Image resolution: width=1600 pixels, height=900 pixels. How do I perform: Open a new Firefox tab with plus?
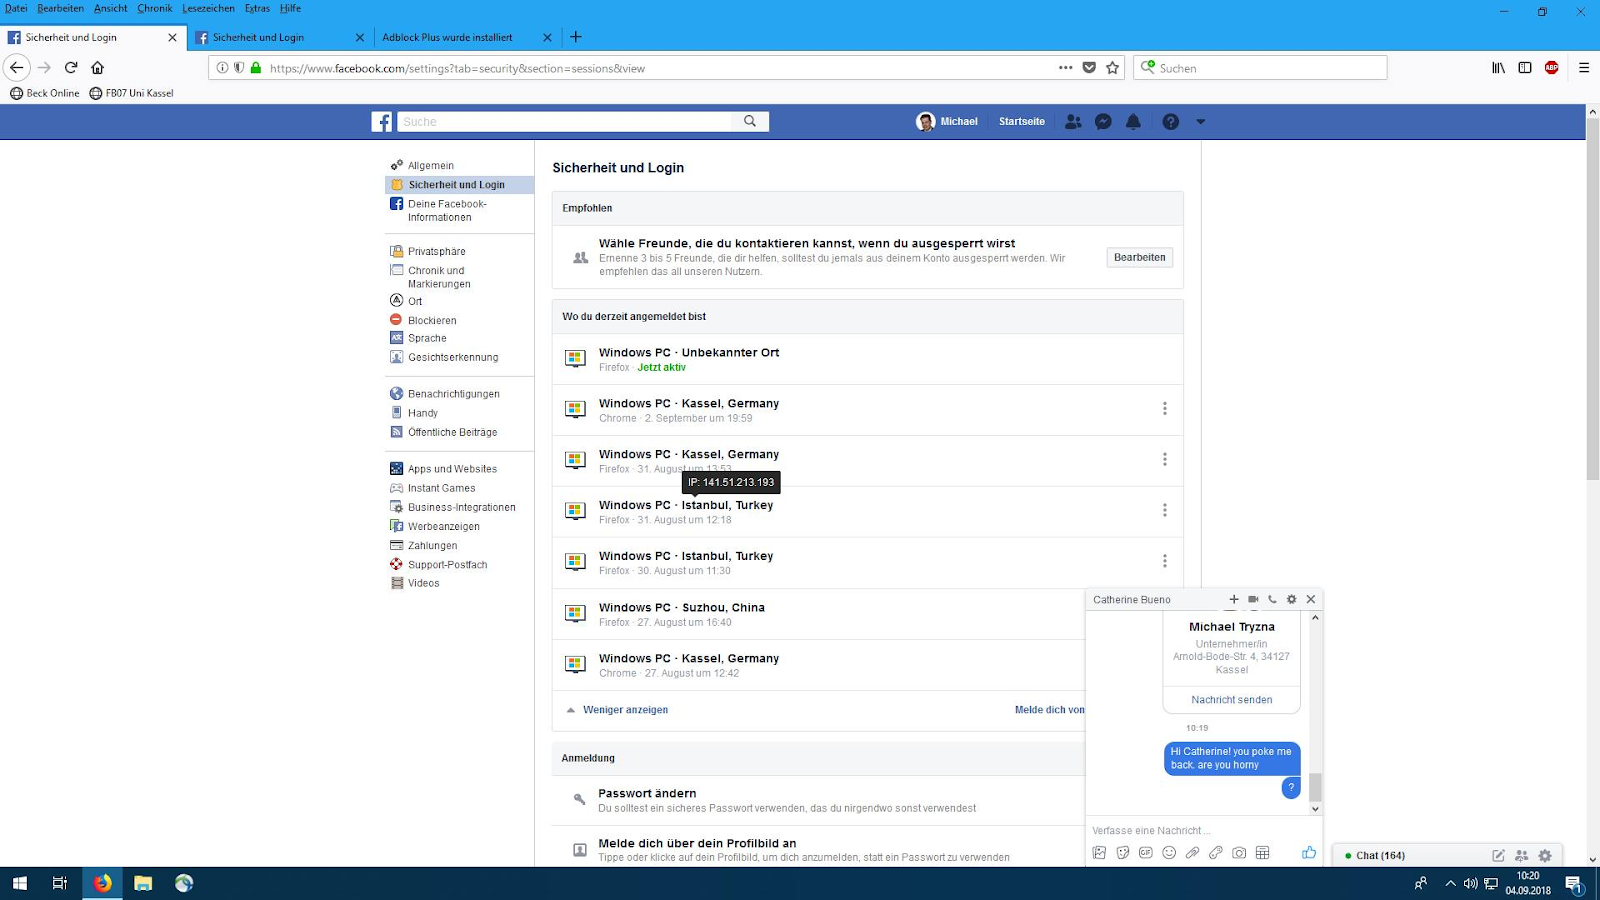(576, 37)
